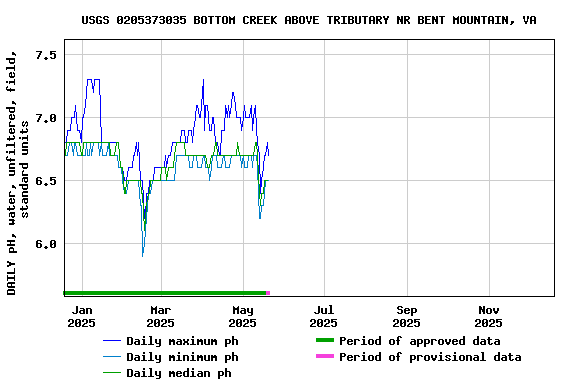Image resolution: width=576 pixels, height=384 pixels.
Task: Click the Mar 2025 x-axis label
Action: [x=161, y=317]
